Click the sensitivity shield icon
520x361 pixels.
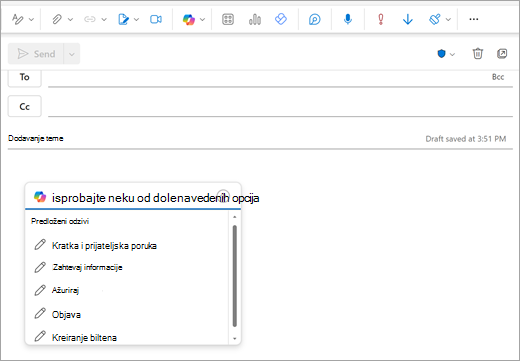[x=441, y=54]
